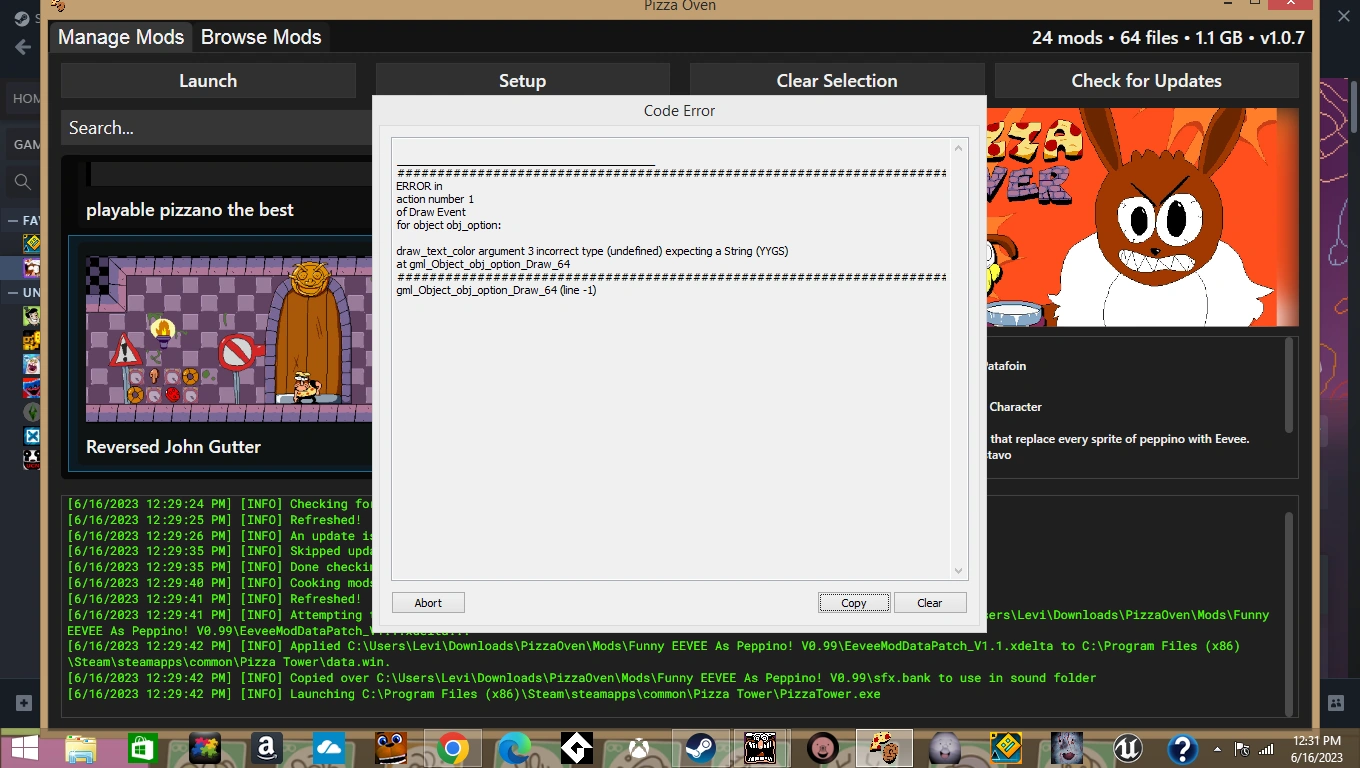Abort the Code Error dialog

[427, 602]
